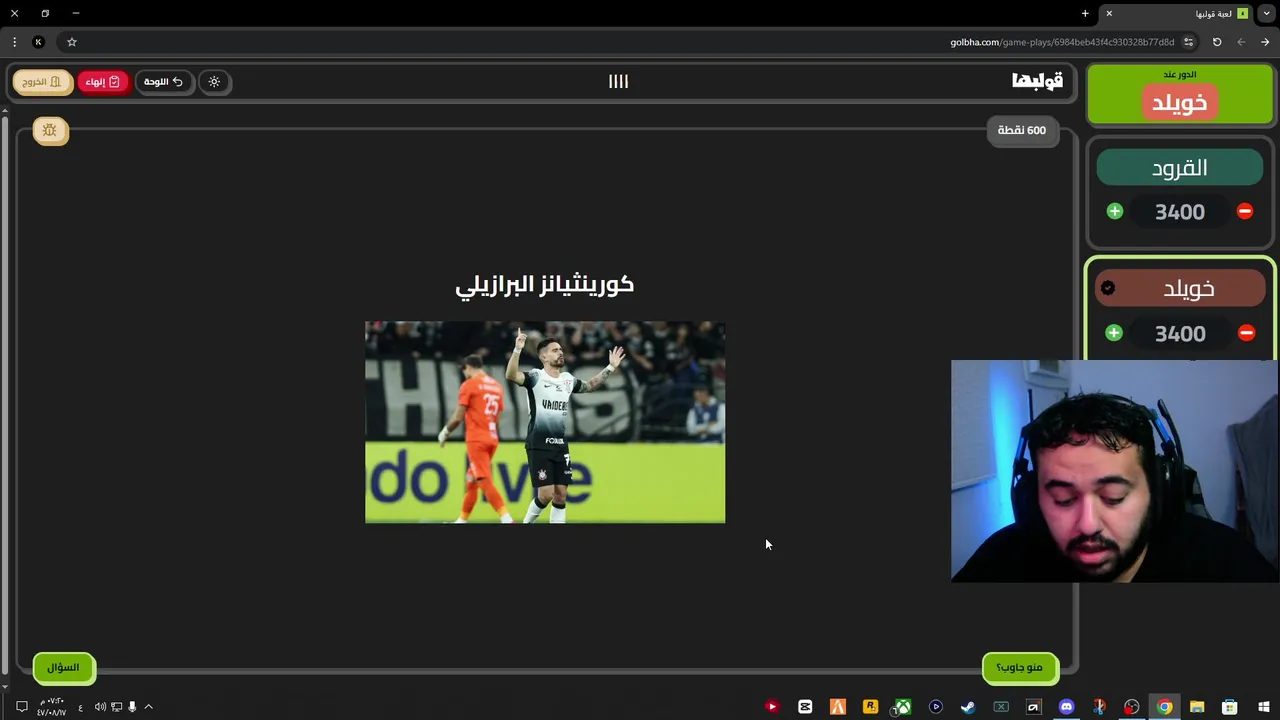Screen dimensions: 1280x720
Task: Toggle light/dark theme sun icon
Action: 214,82
